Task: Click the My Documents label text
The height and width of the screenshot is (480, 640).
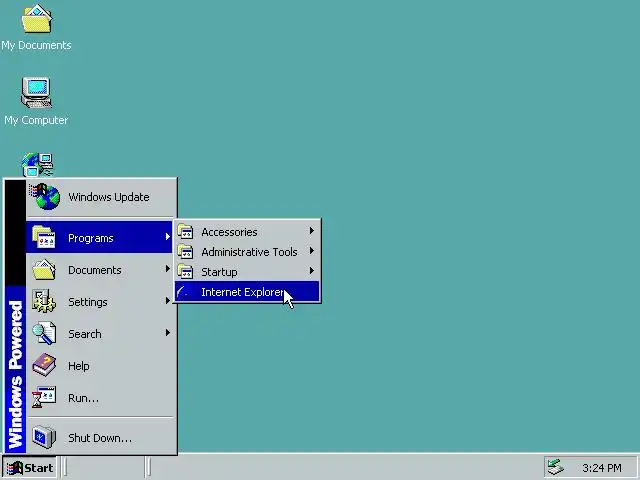Action: [x=36, y=45]
